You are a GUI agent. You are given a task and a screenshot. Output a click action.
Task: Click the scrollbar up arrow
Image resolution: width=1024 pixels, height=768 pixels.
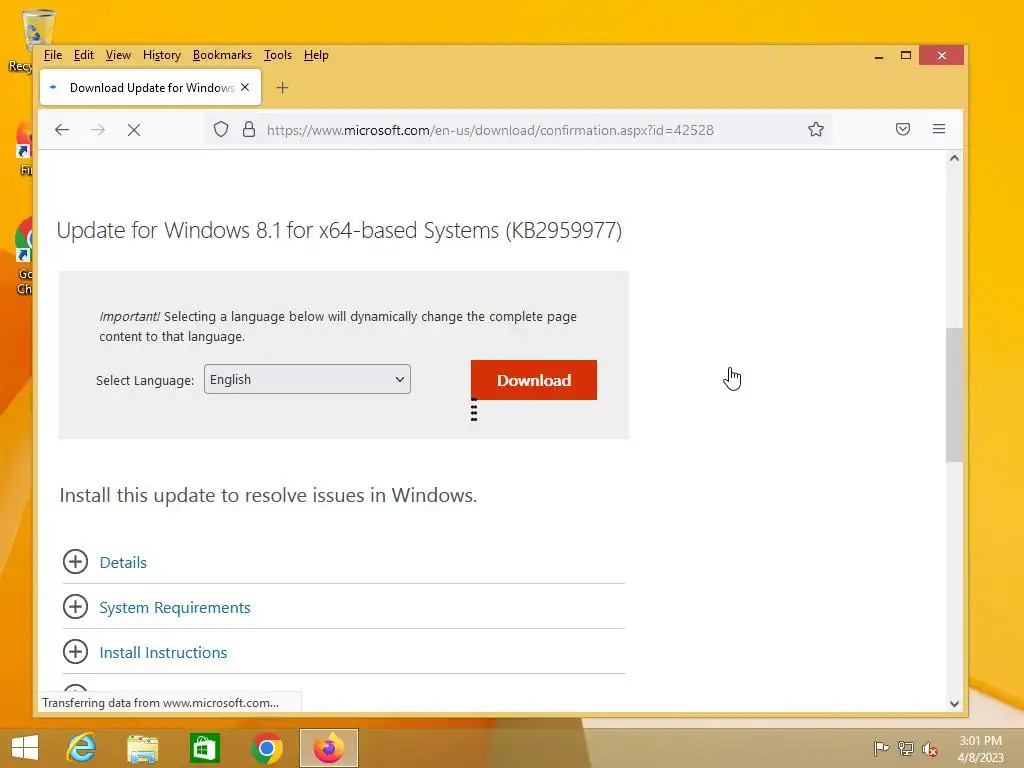(x=954, y=158)
